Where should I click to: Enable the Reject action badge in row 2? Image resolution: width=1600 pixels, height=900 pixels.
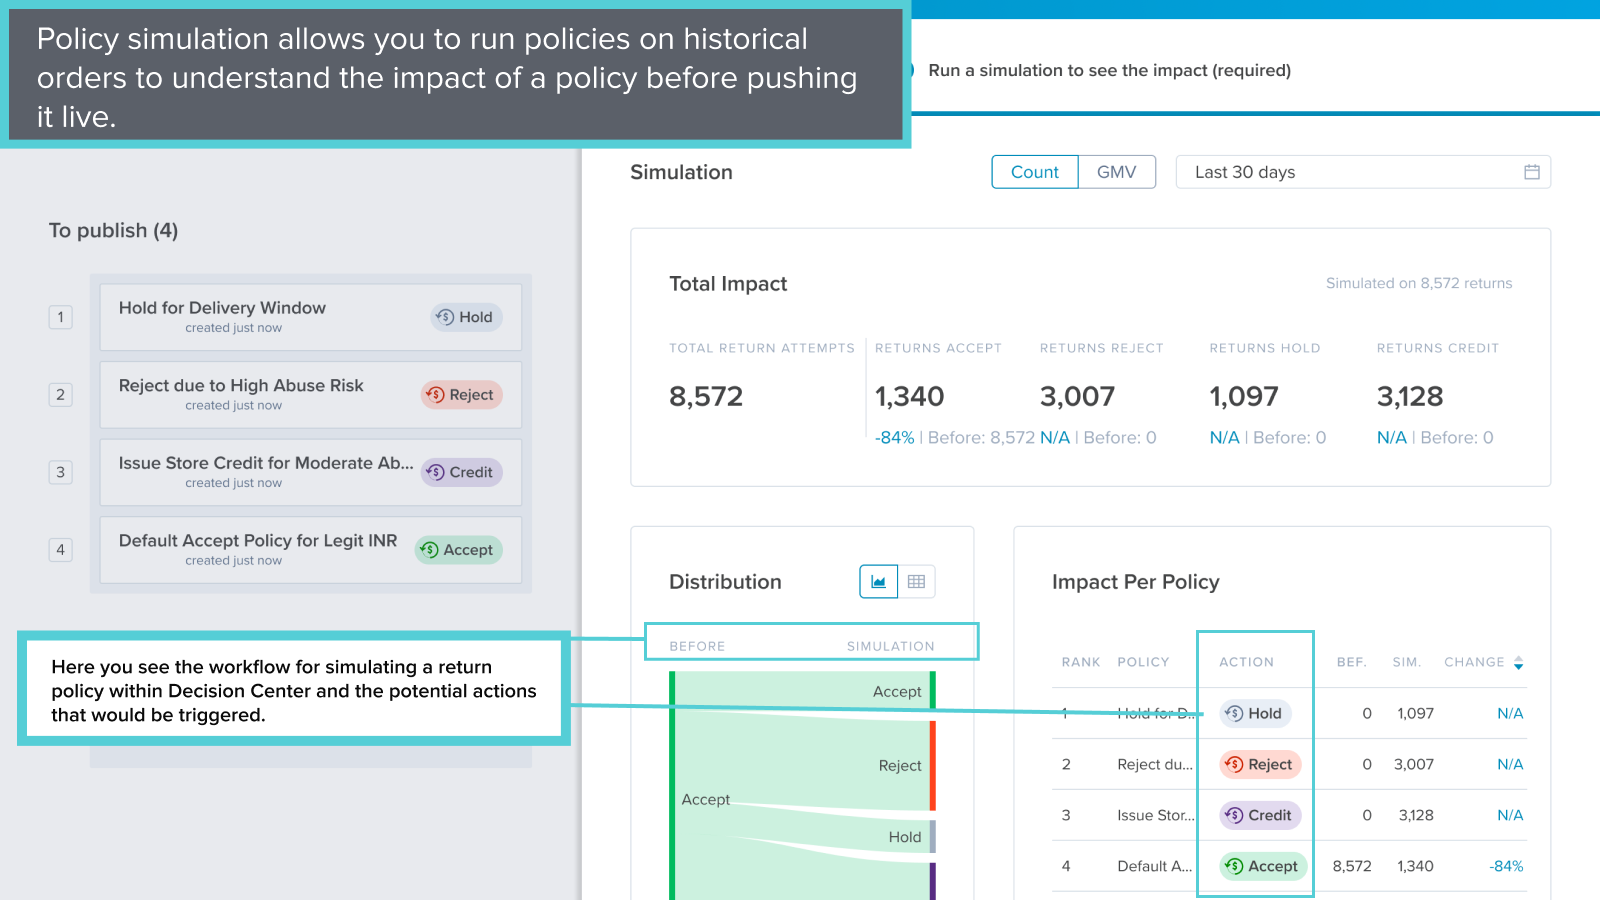pos(1260,764)
